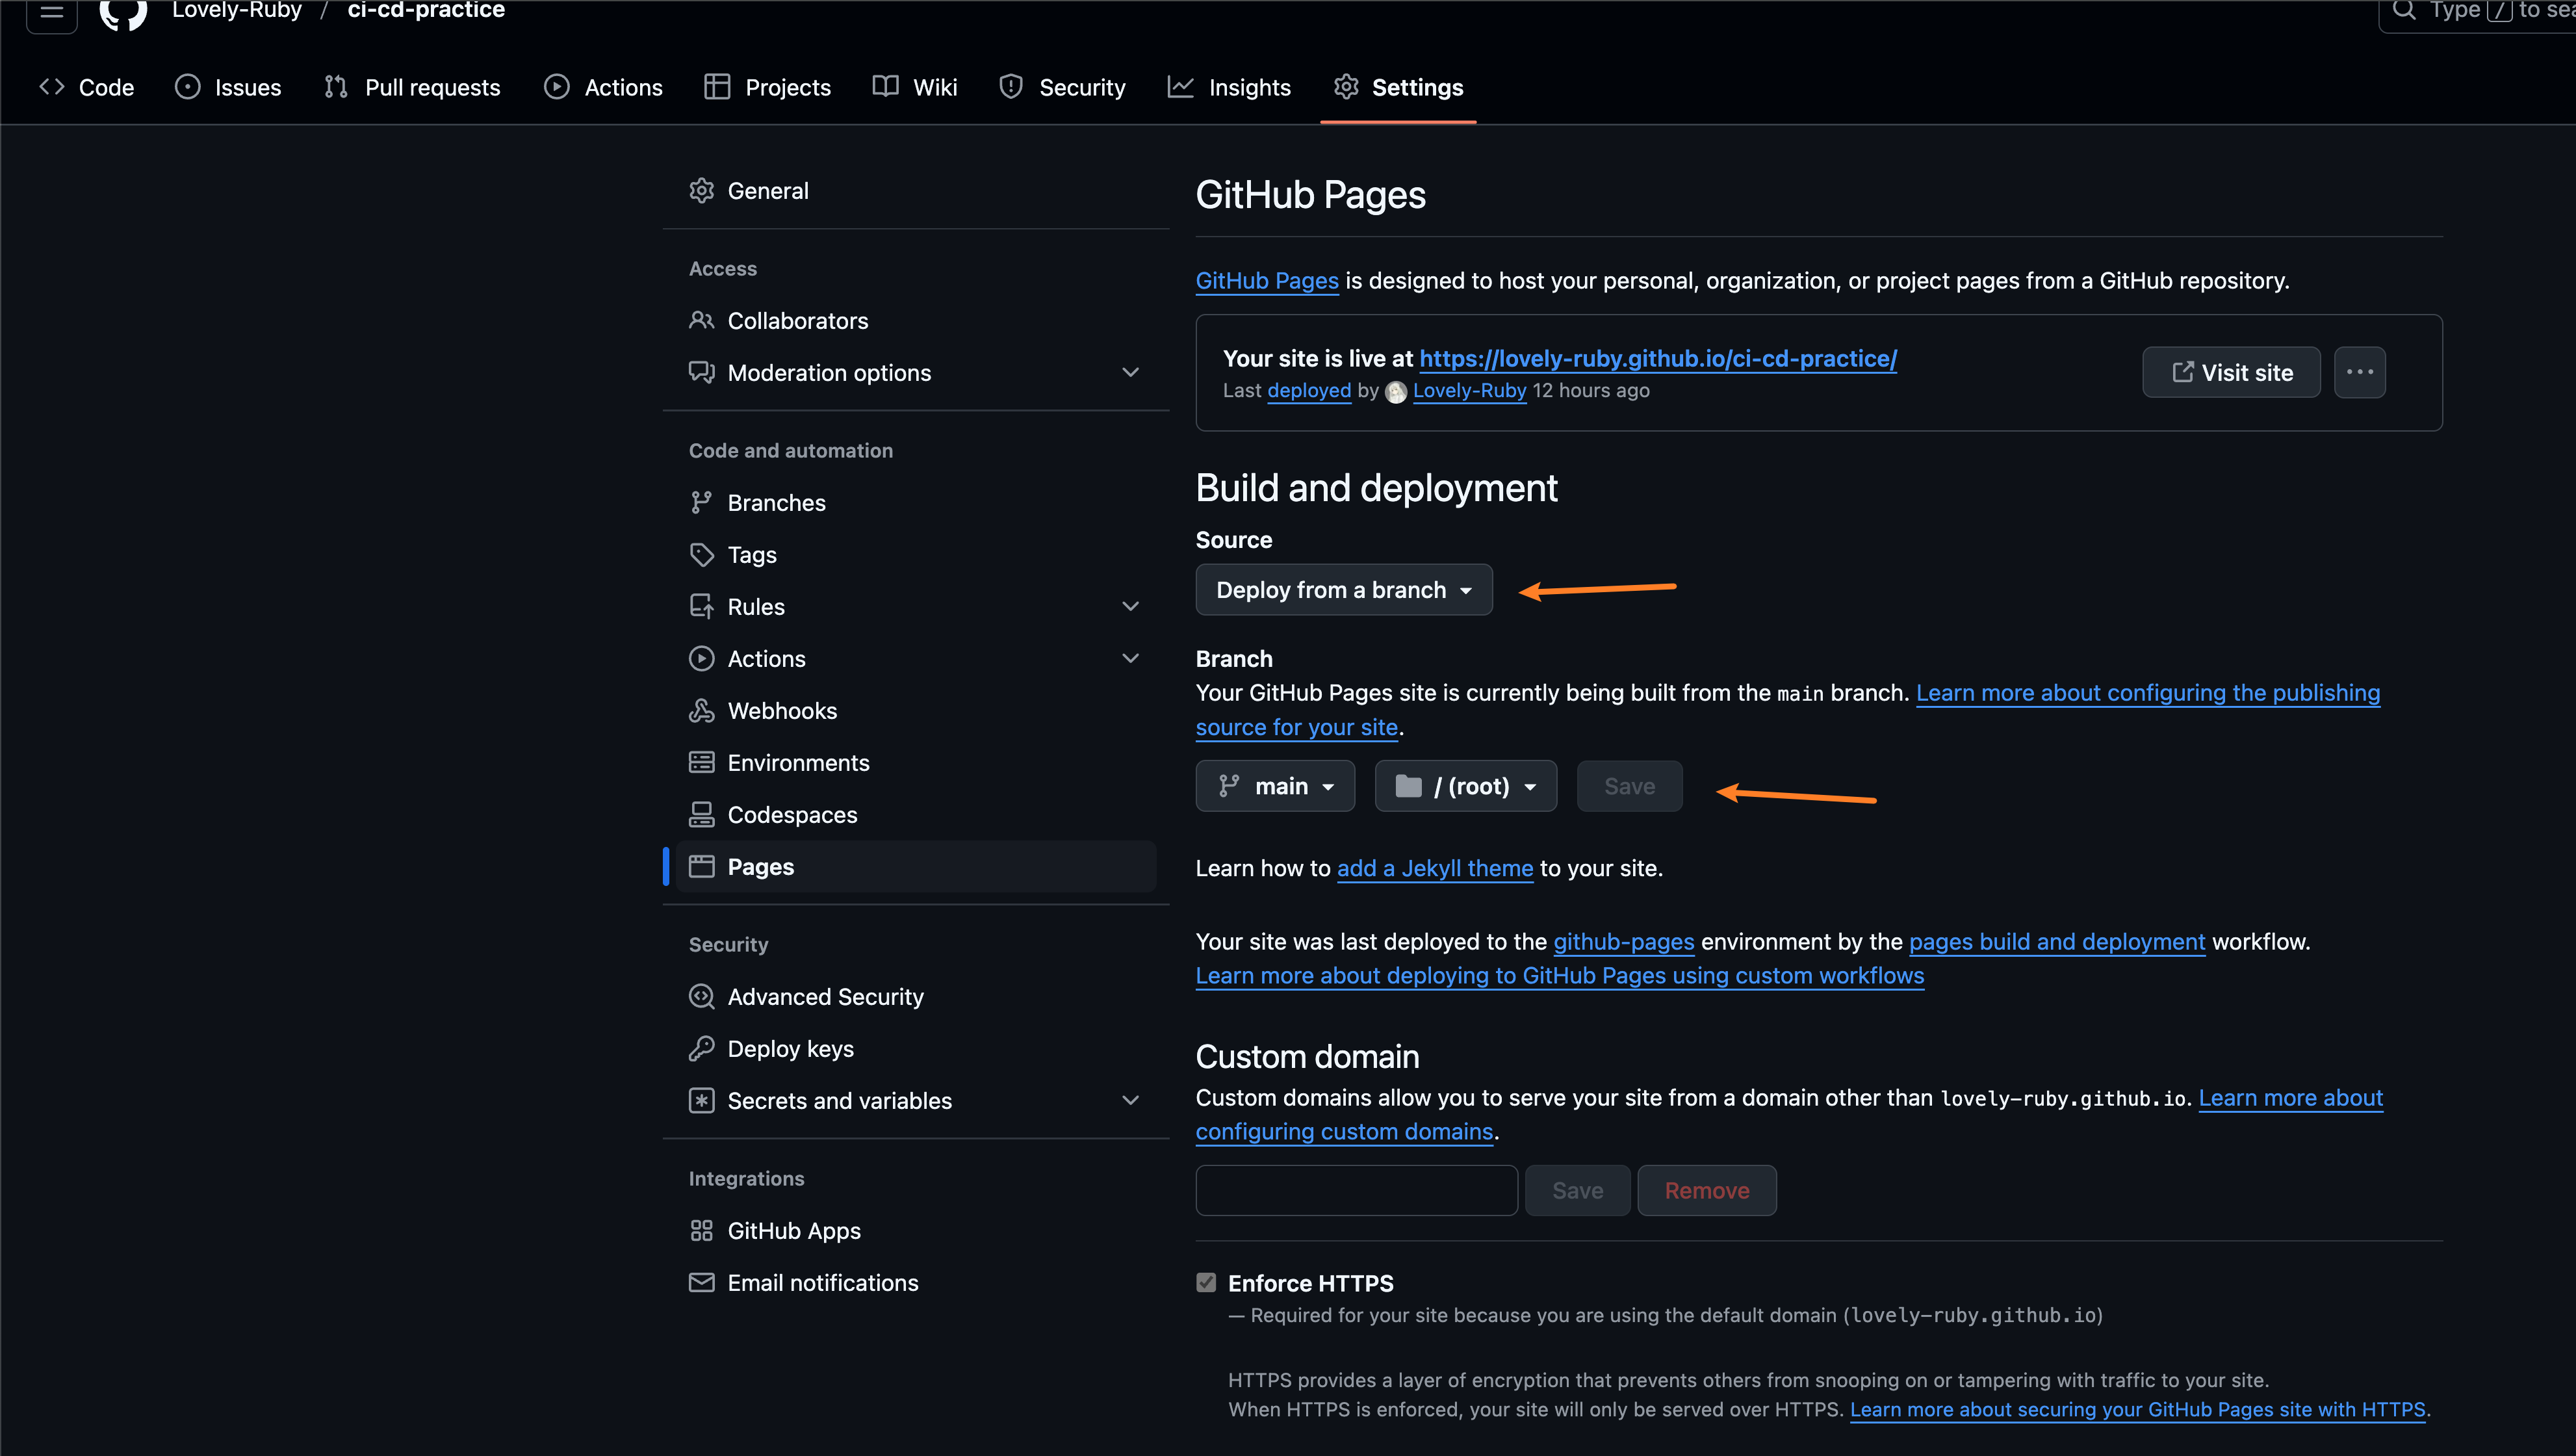Expand Moderation options section

pos(1130,372)
